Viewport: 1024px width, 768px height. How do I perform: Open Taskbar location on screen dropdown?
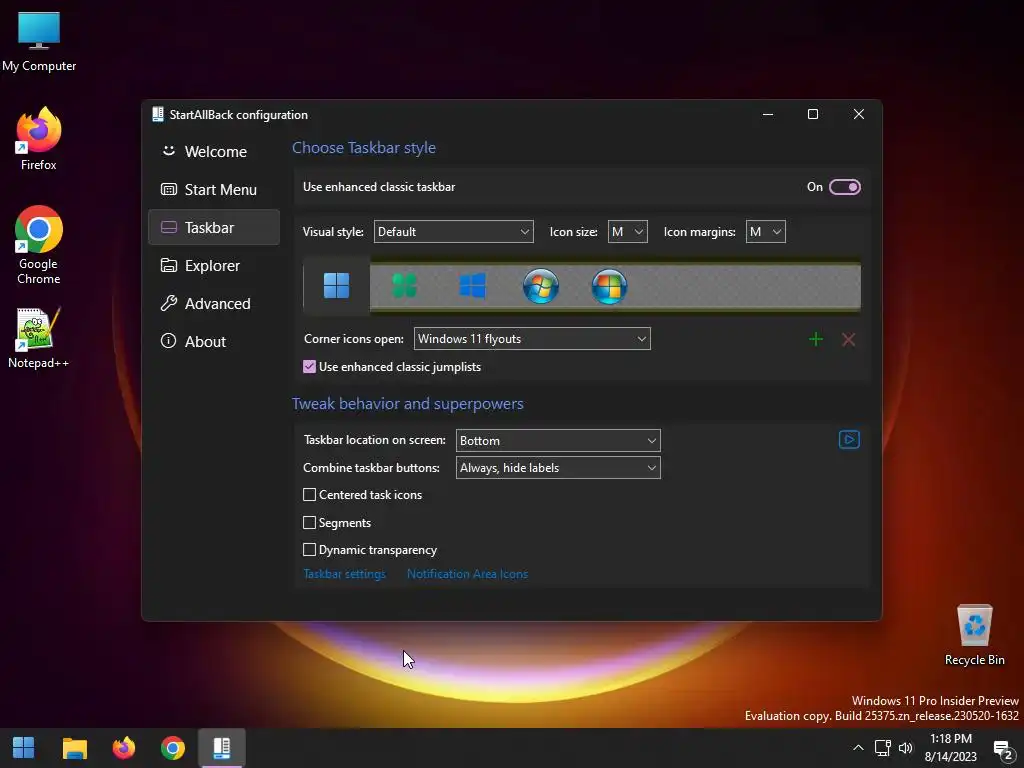[x=558, y=440]
